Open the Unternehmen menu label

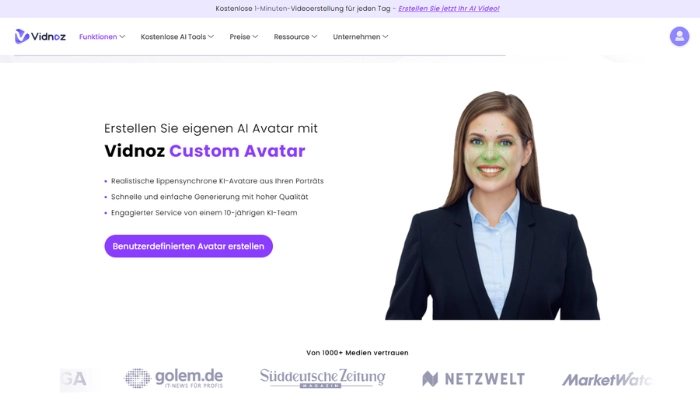[356, 37]
